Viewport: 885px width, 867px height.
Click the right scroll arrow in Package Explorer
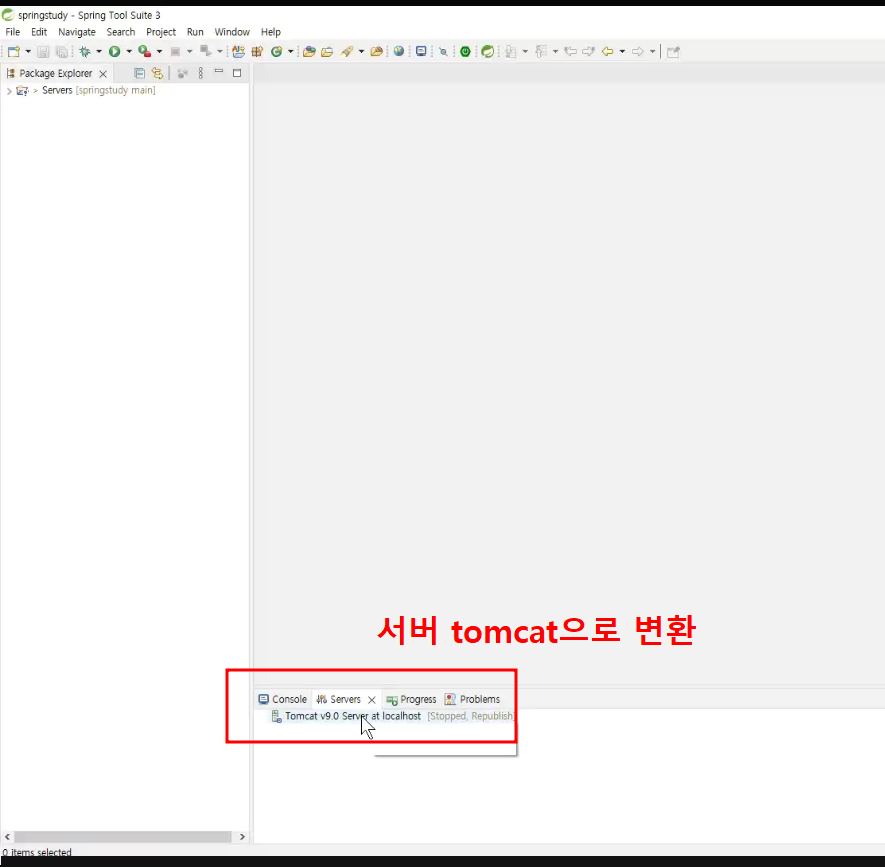[x=242, y=837]
